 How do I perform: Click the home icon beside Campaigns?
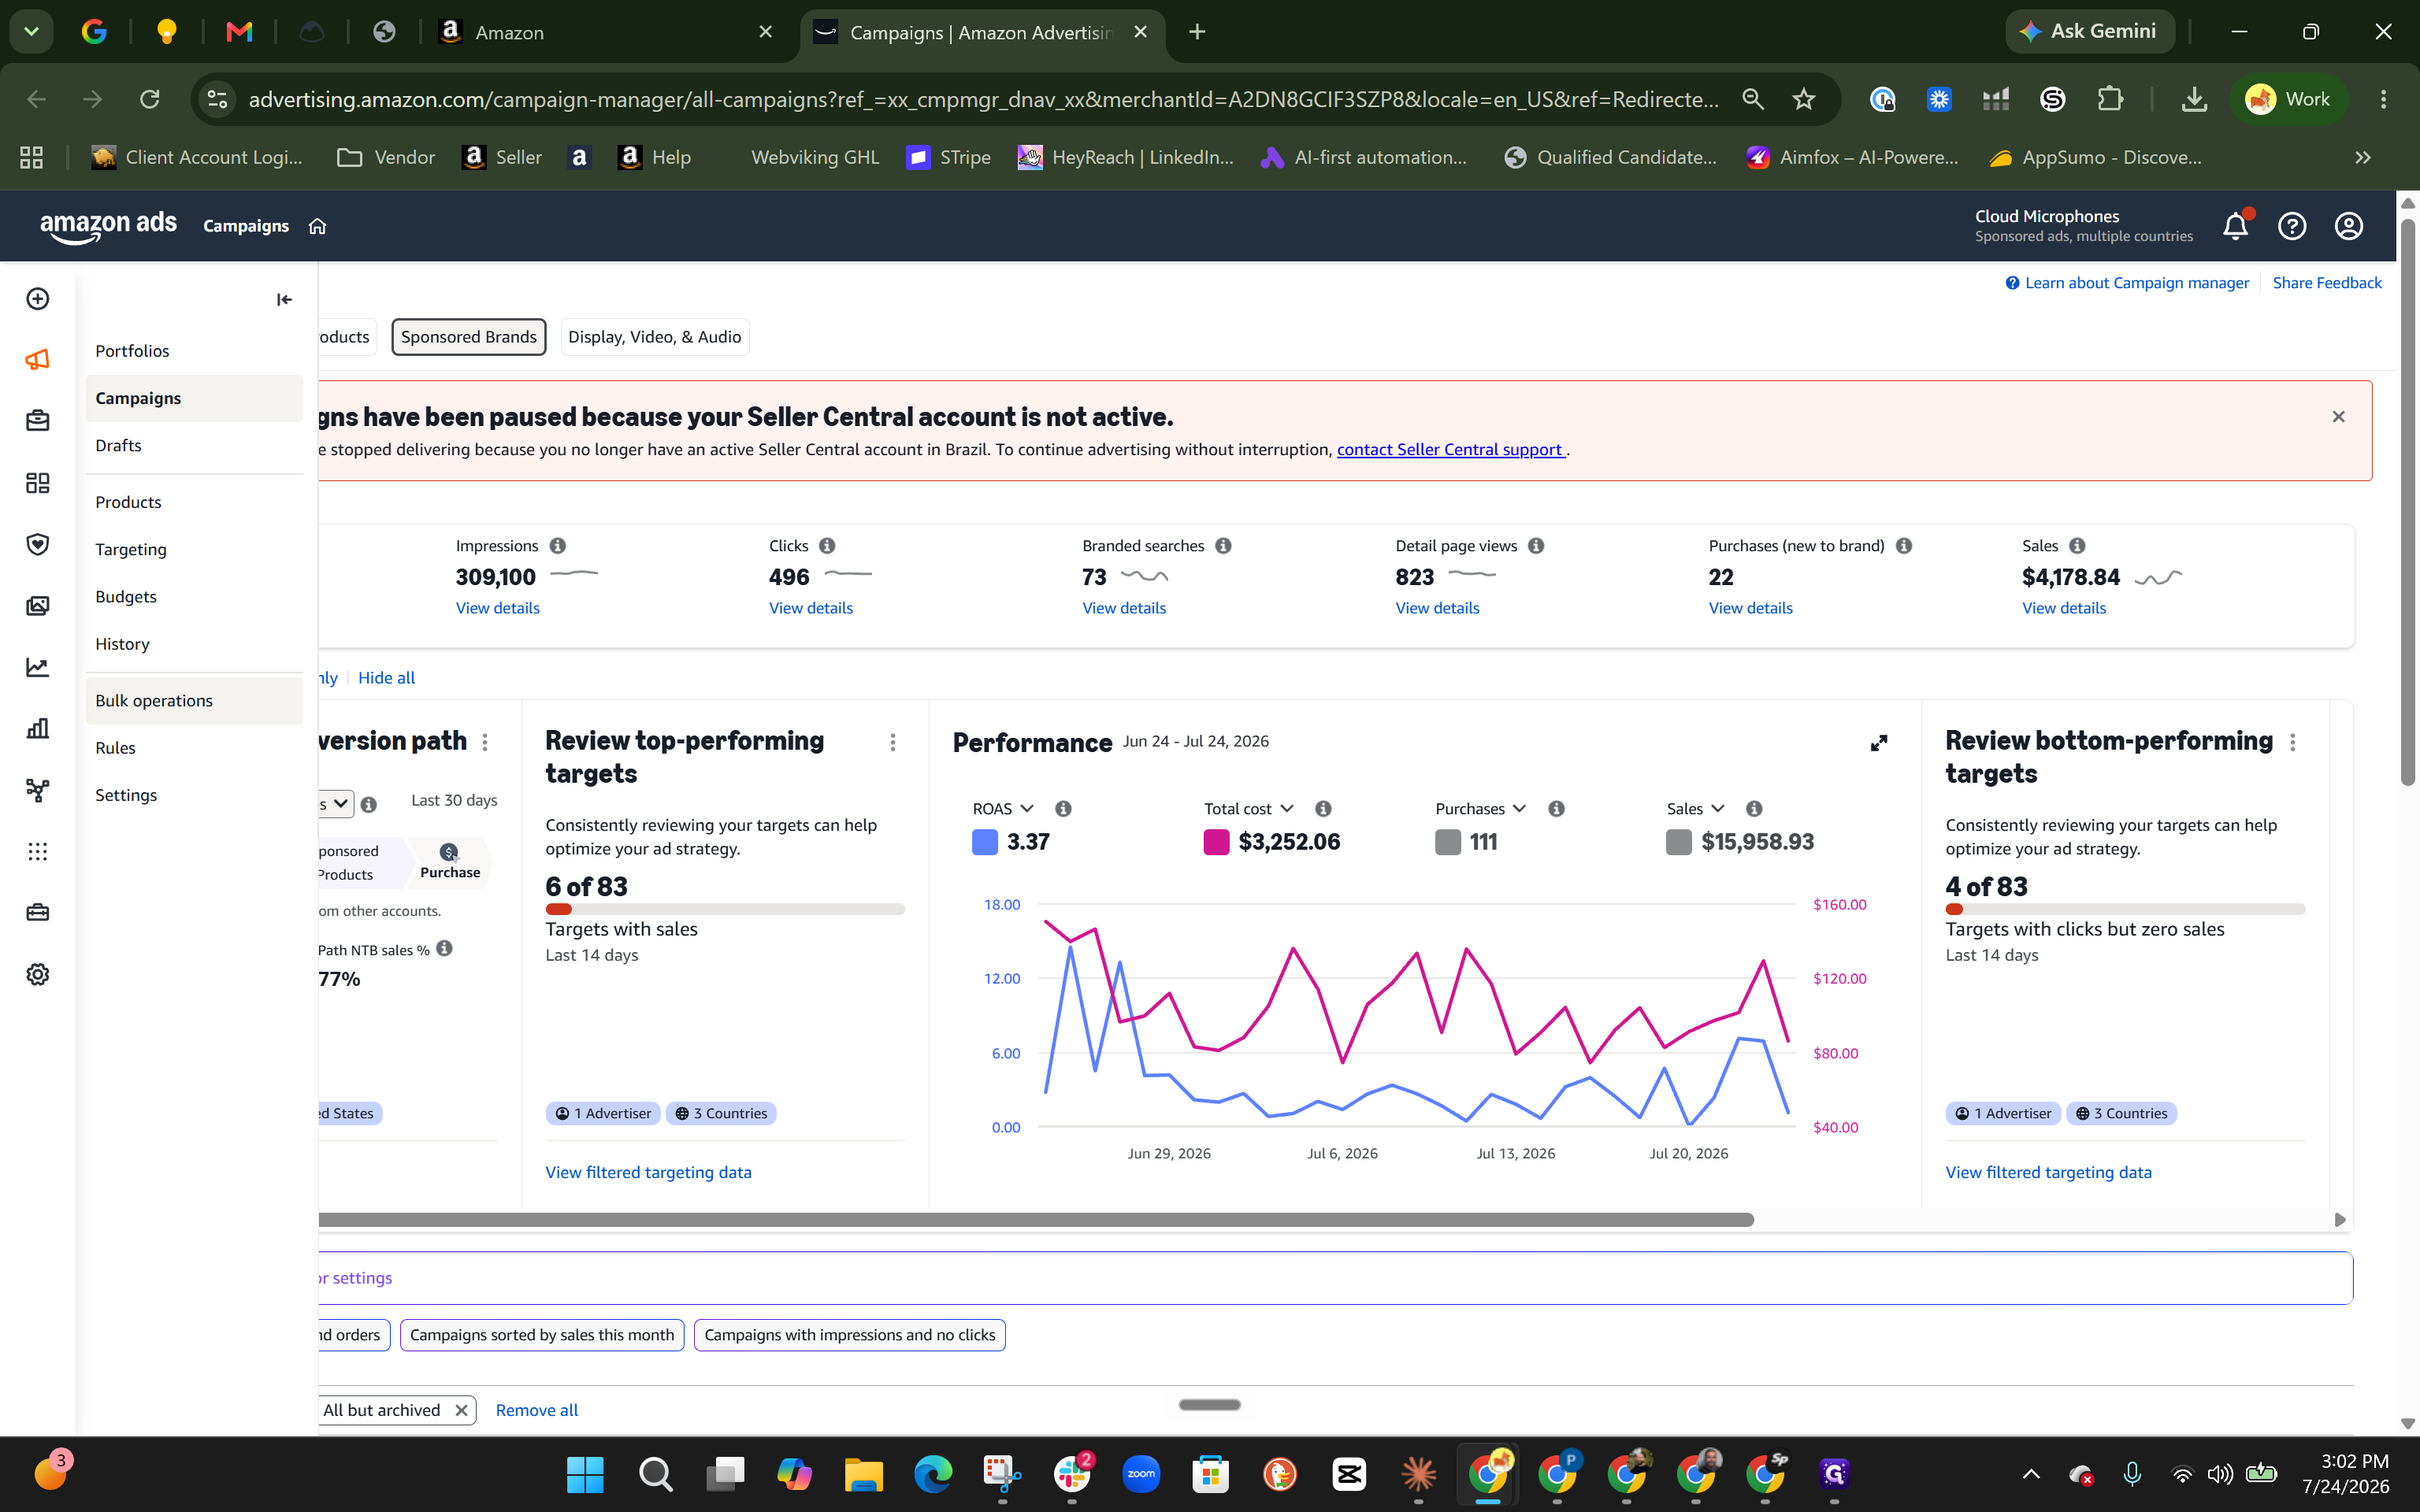[318, 226]
